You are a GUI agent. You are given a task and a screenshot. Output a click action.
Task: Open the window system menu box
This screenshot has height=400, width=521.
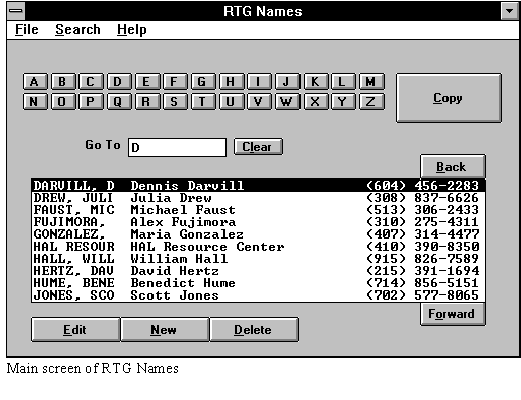[x=16, y=11]
